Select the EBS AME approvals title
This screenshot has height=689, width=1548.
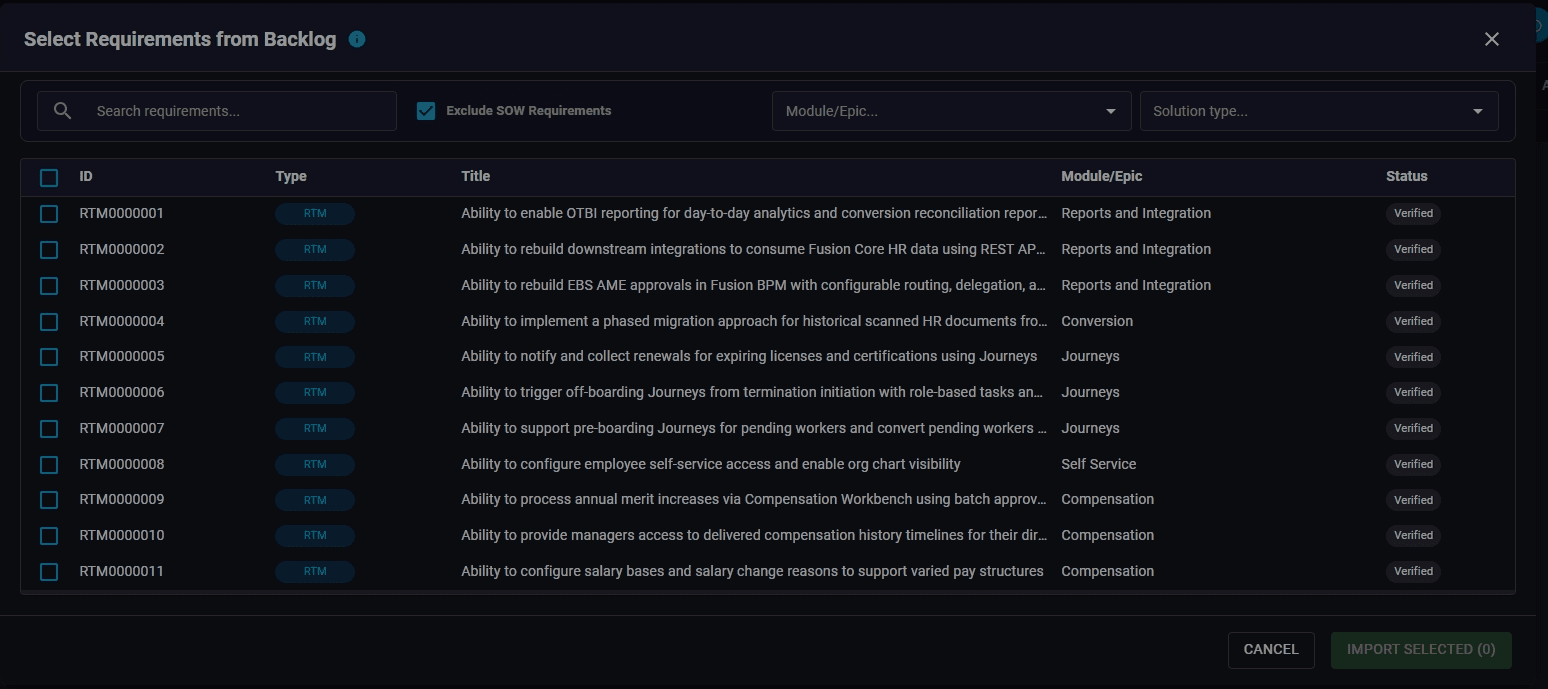click(x=754, y=285)
